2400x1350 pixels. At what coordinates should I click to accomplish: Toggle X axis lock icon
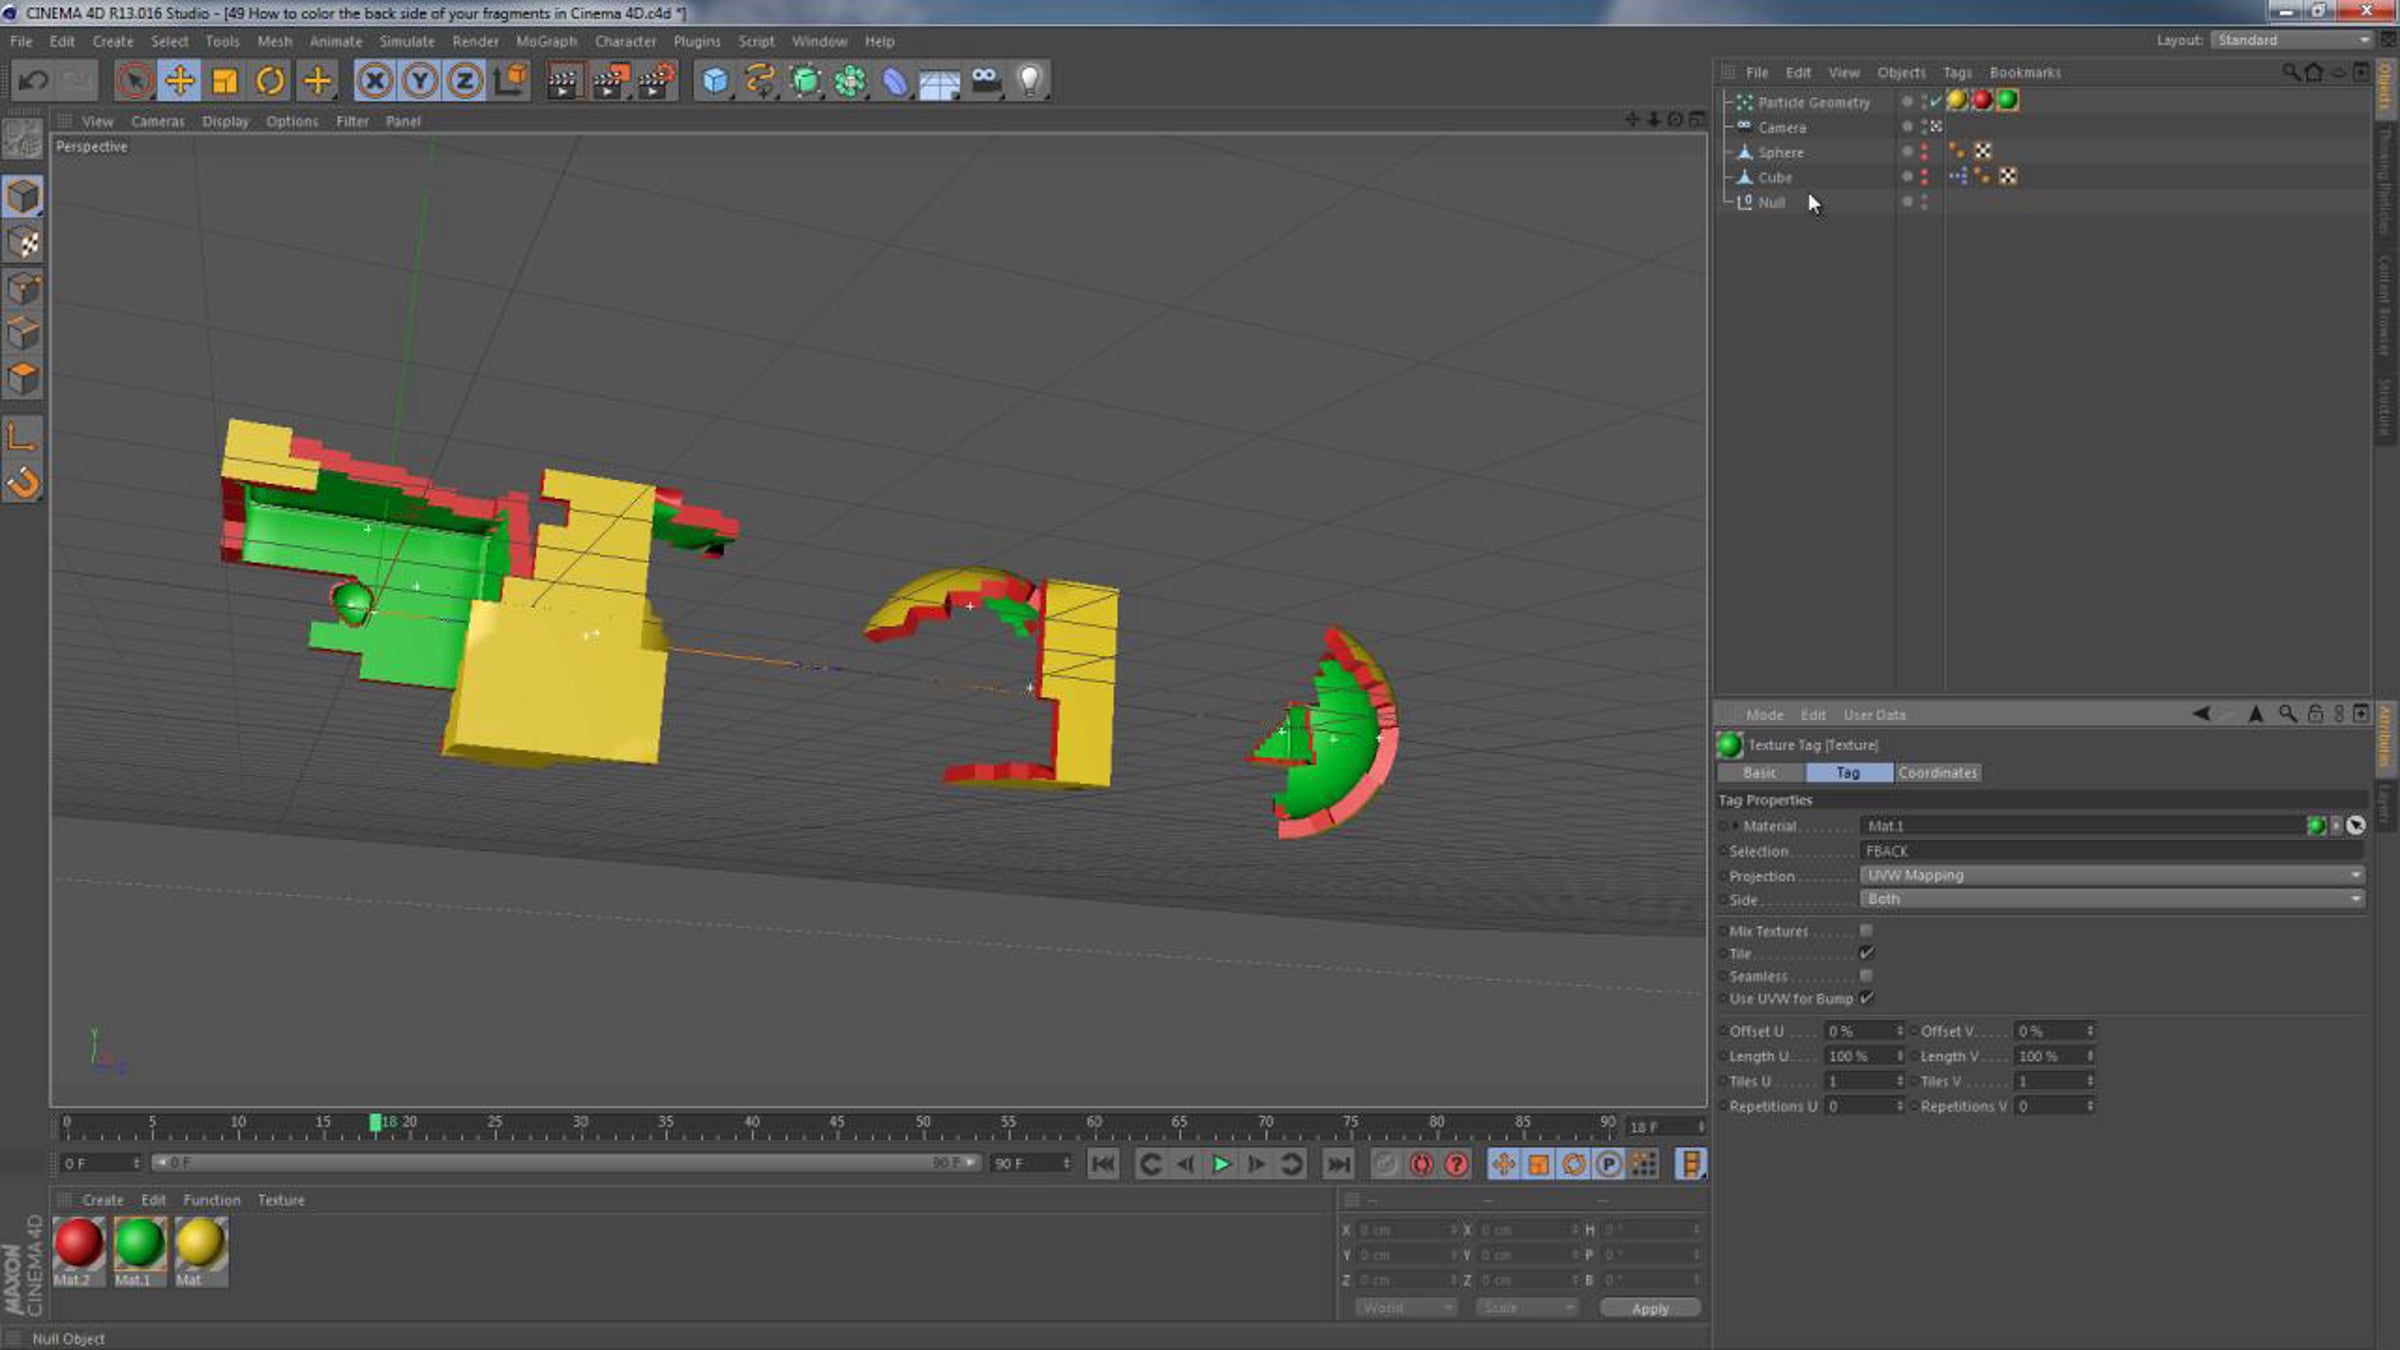coord(374,80)
